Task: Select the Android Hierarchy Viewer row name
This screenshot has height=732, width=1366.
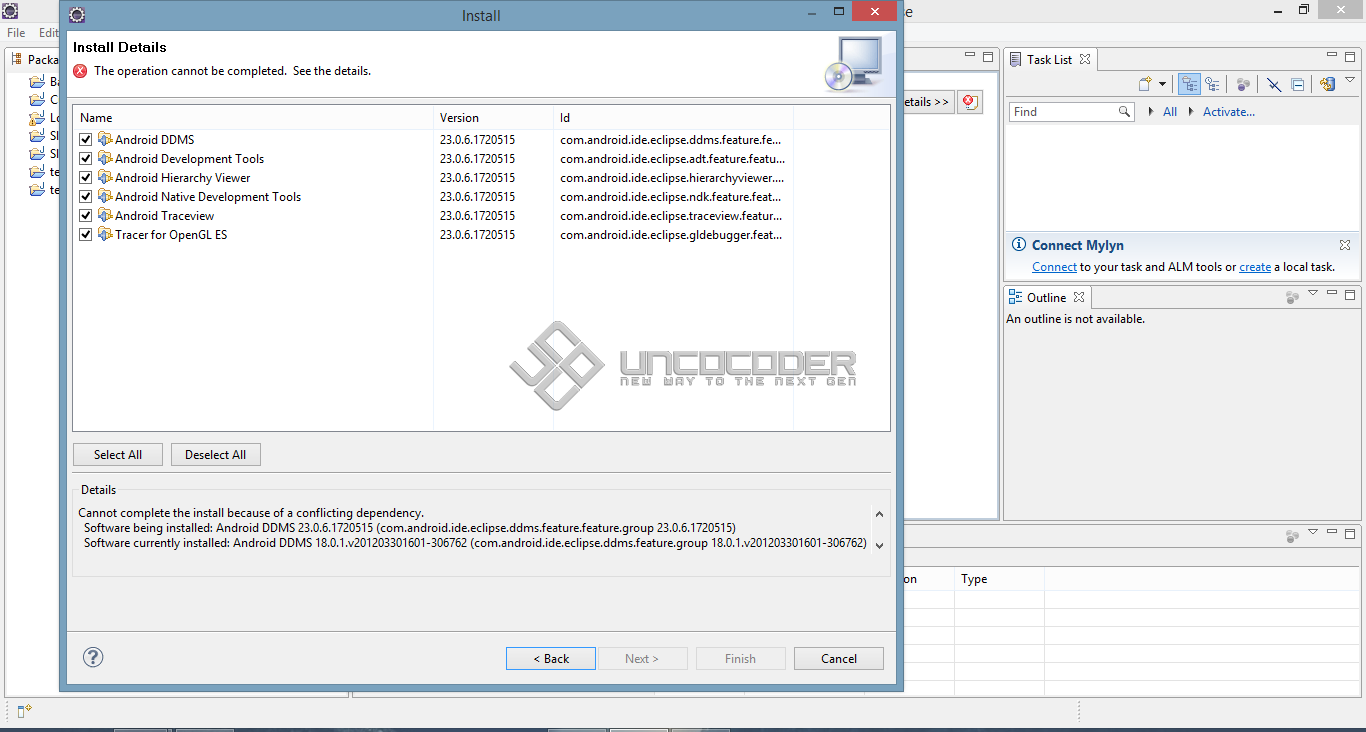Action: pos(182,178)
